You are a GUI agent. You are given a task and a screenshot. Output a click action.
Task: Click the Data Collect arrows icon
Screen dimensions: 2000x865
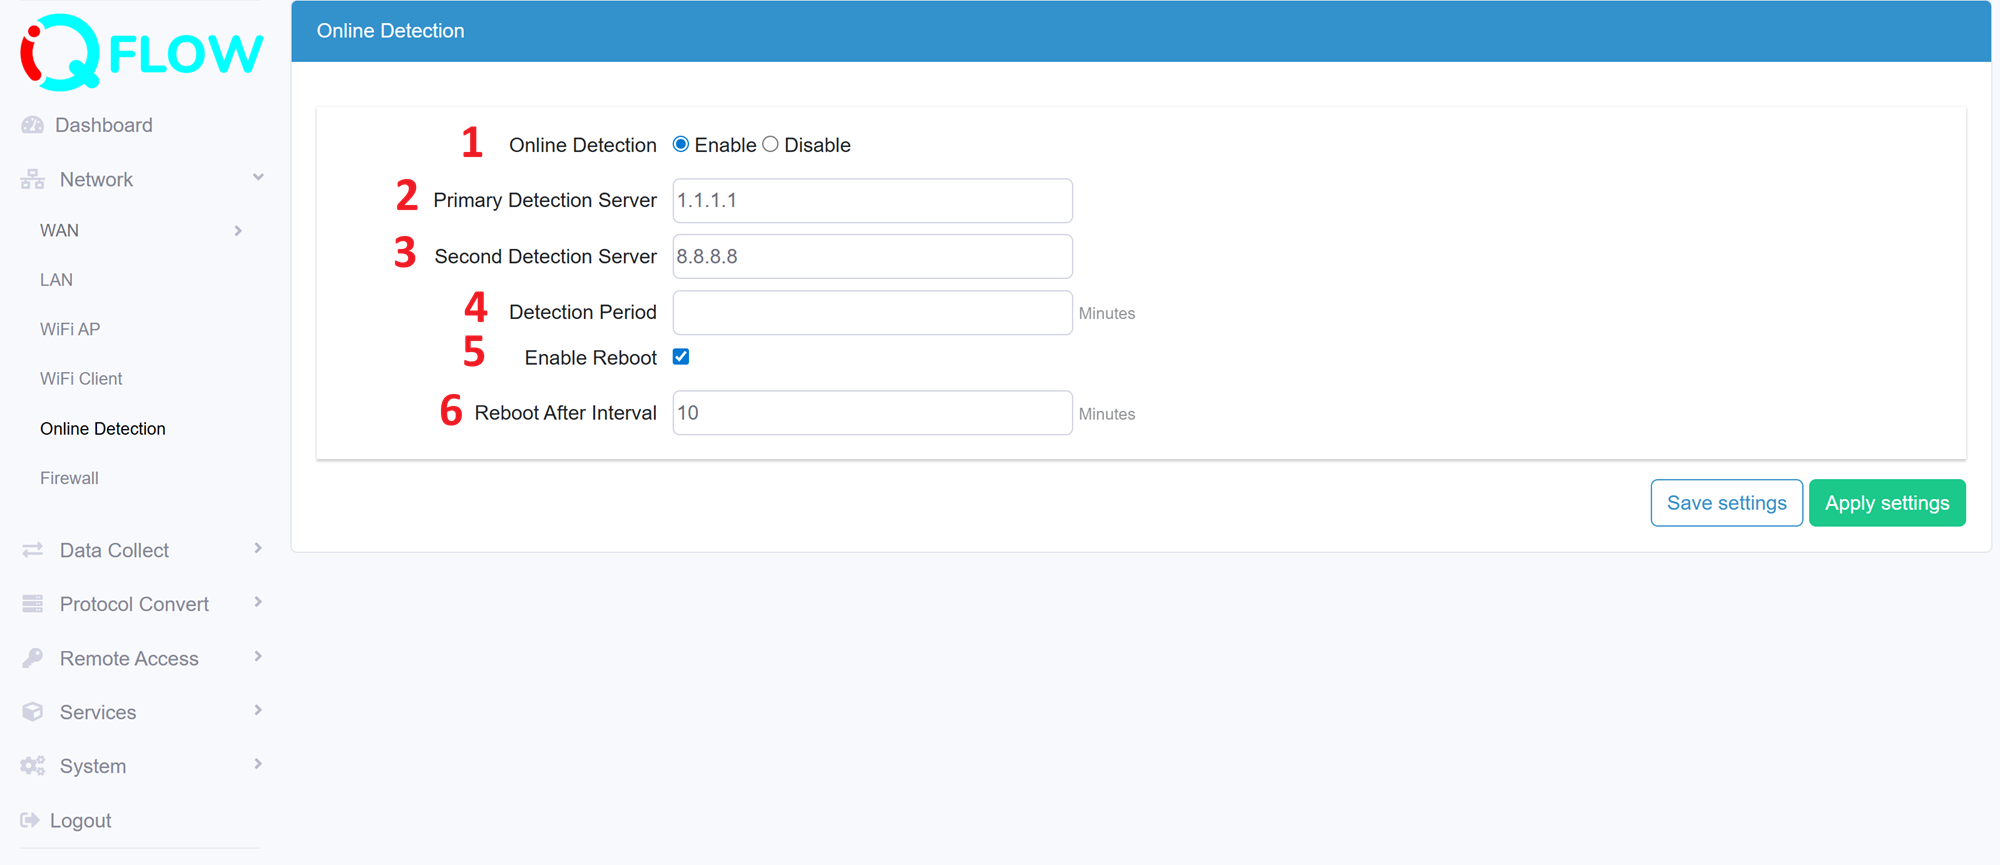pos(33,550)
